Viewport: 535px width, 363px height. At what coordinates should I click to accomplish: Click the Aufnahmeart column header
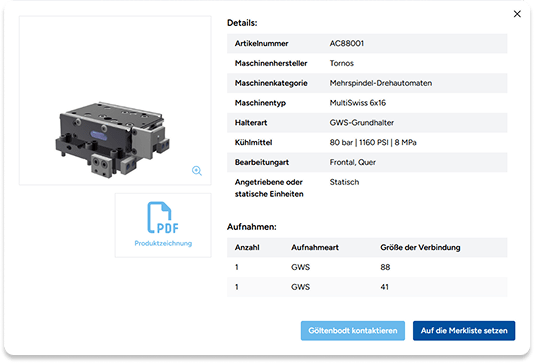[315, 247]
